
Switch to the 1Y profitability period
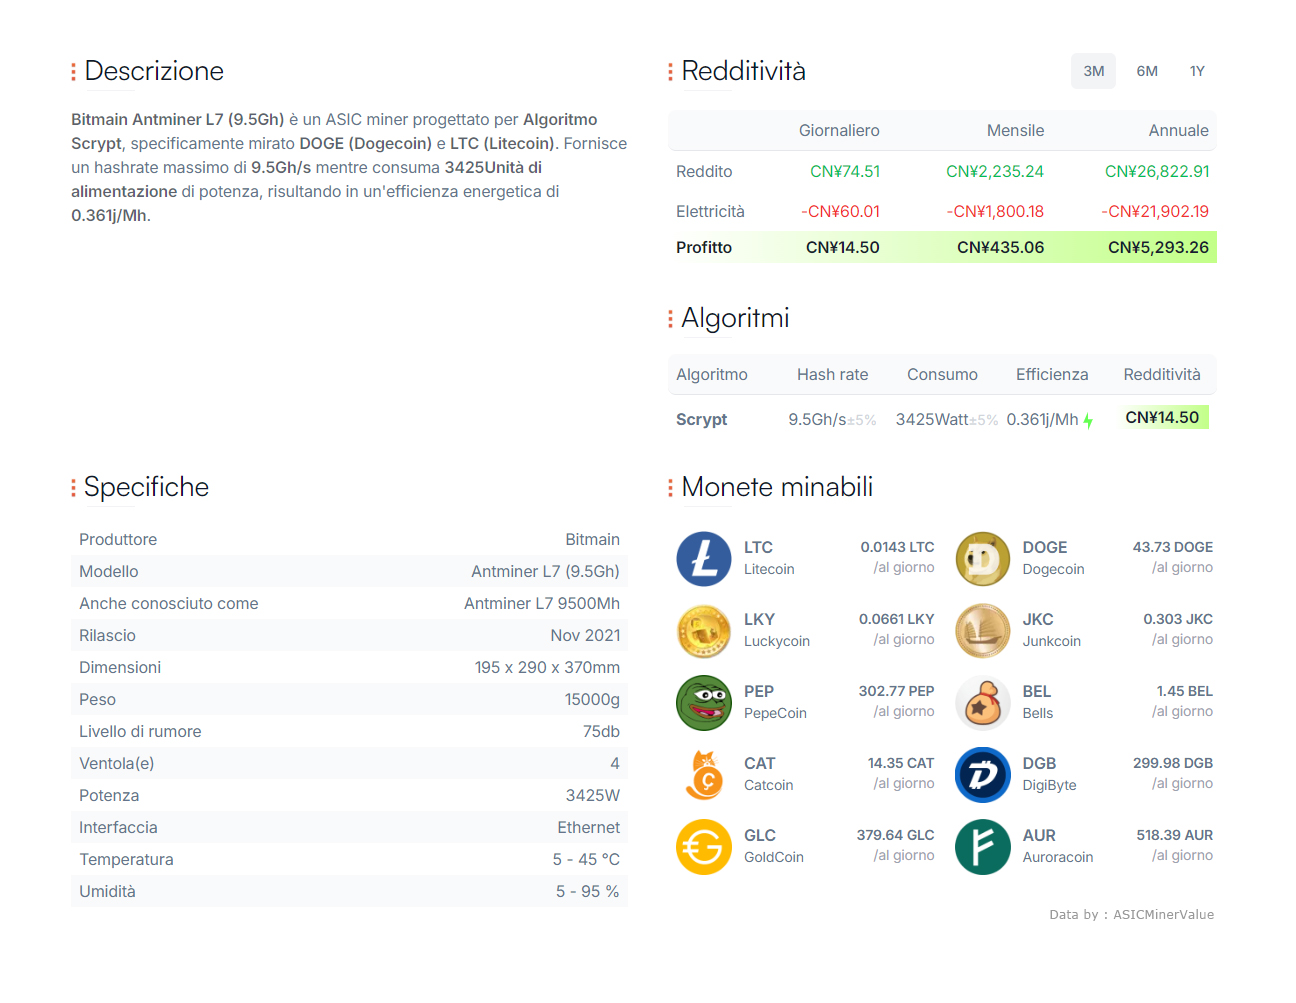pos(1197,71)
